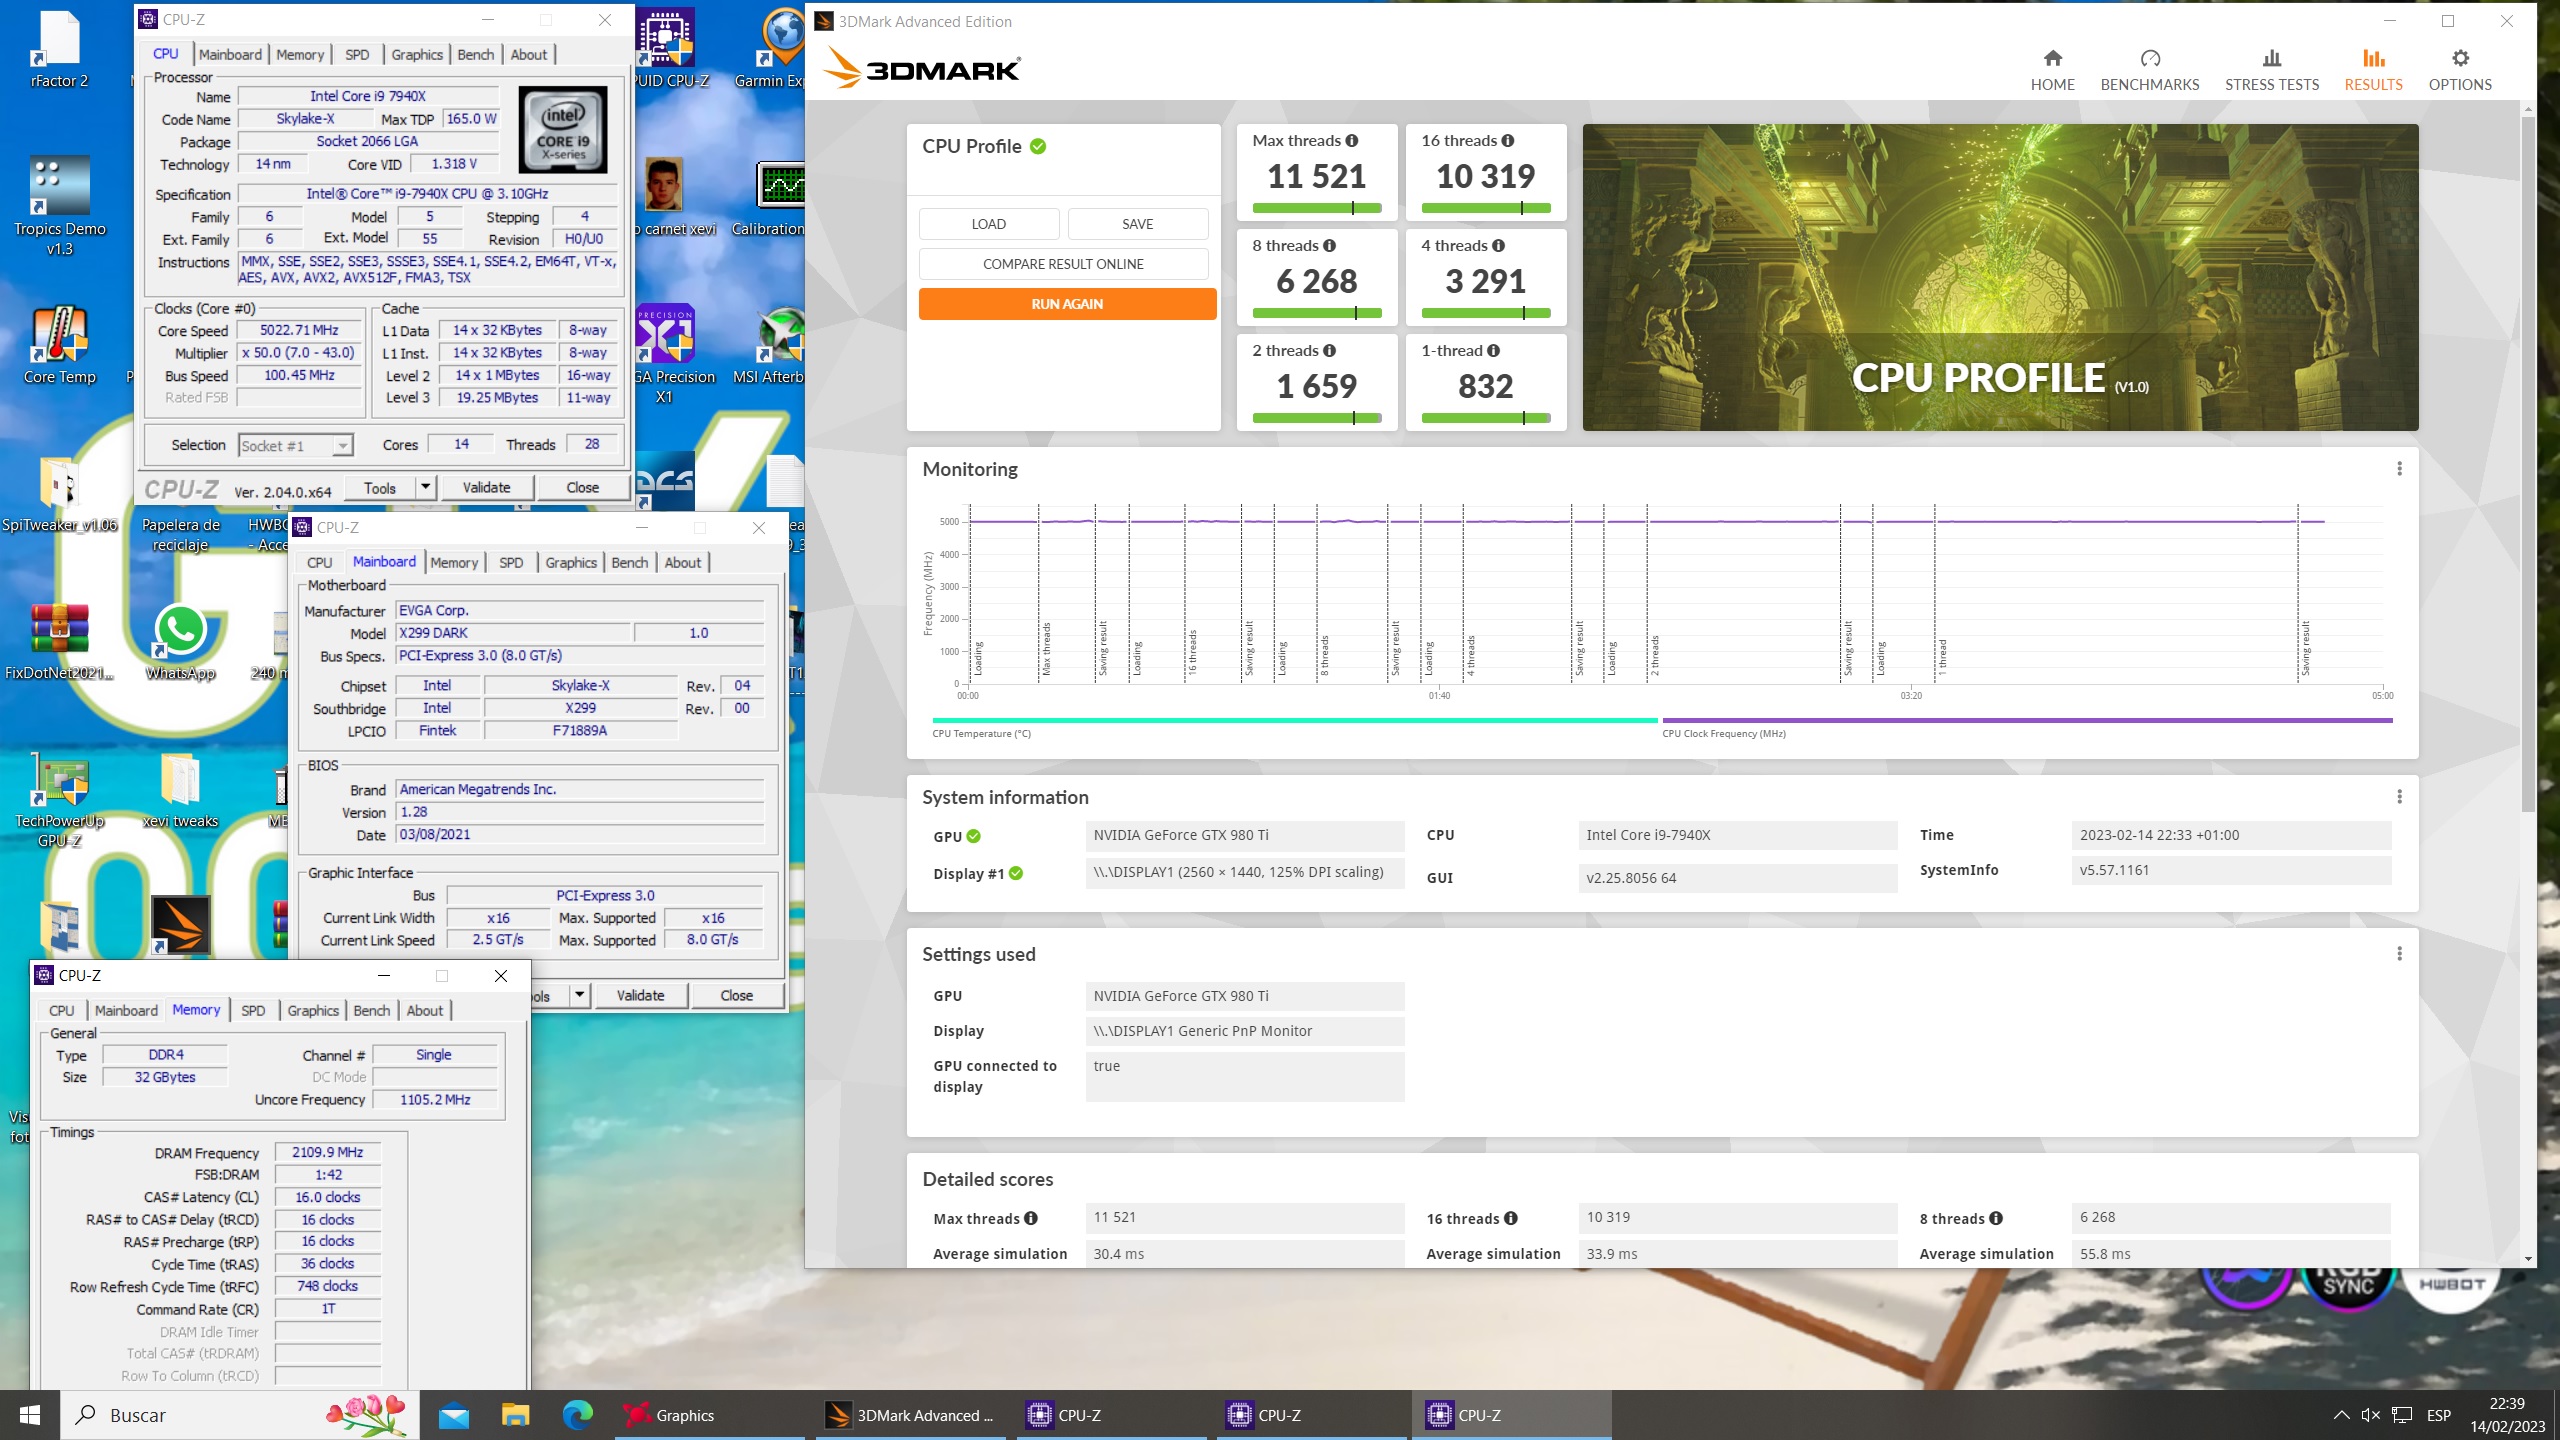Image resolution: width=2560 pixels, height=1440 pixels.
Task: Click CPU Temperature legend line in Monitoring
Action: pyautogui.click(x=1294, y=720)
